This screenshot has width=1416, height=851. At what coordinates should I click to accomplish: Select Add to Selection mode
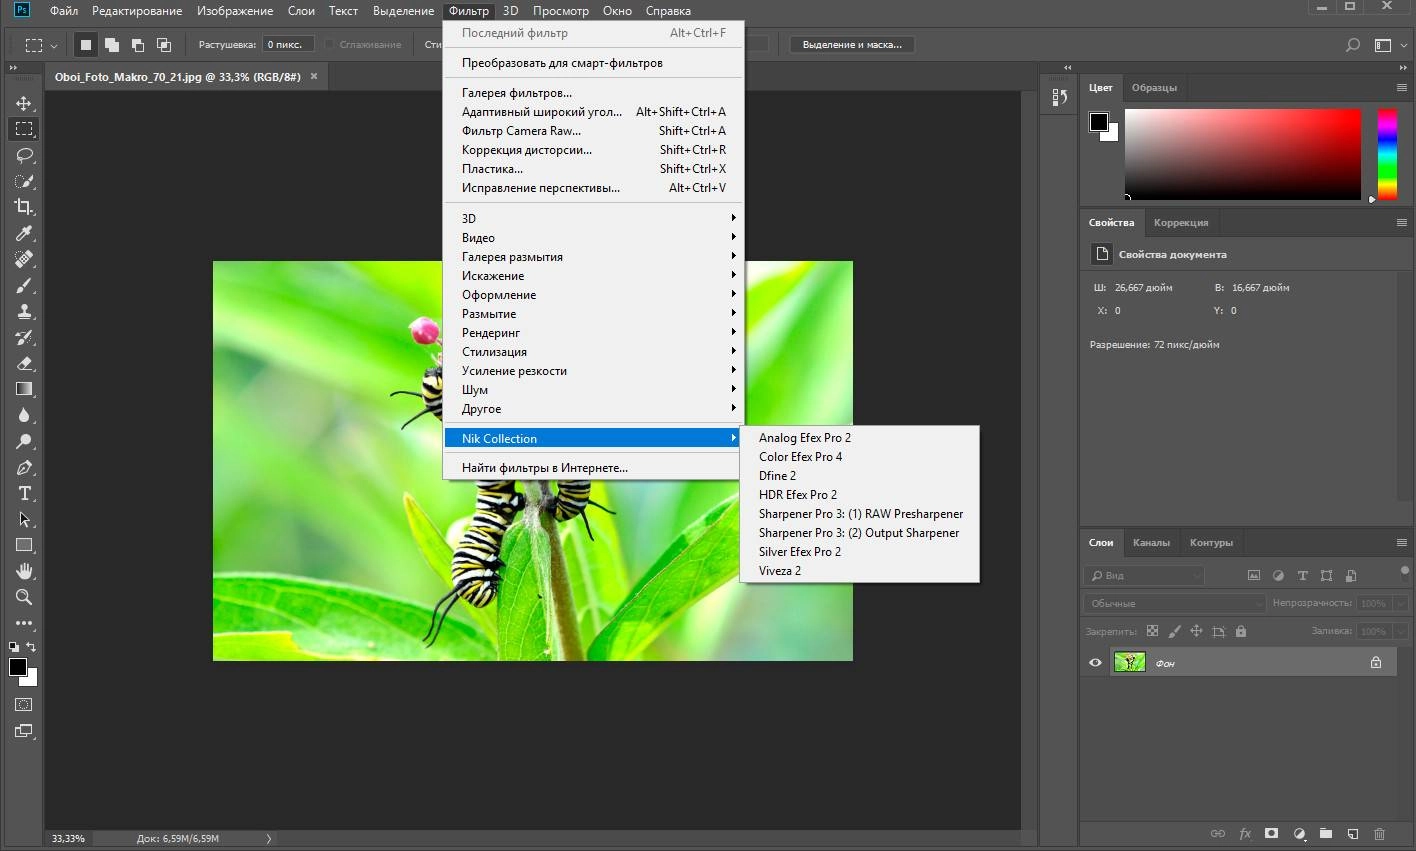(x=112, y=45)
